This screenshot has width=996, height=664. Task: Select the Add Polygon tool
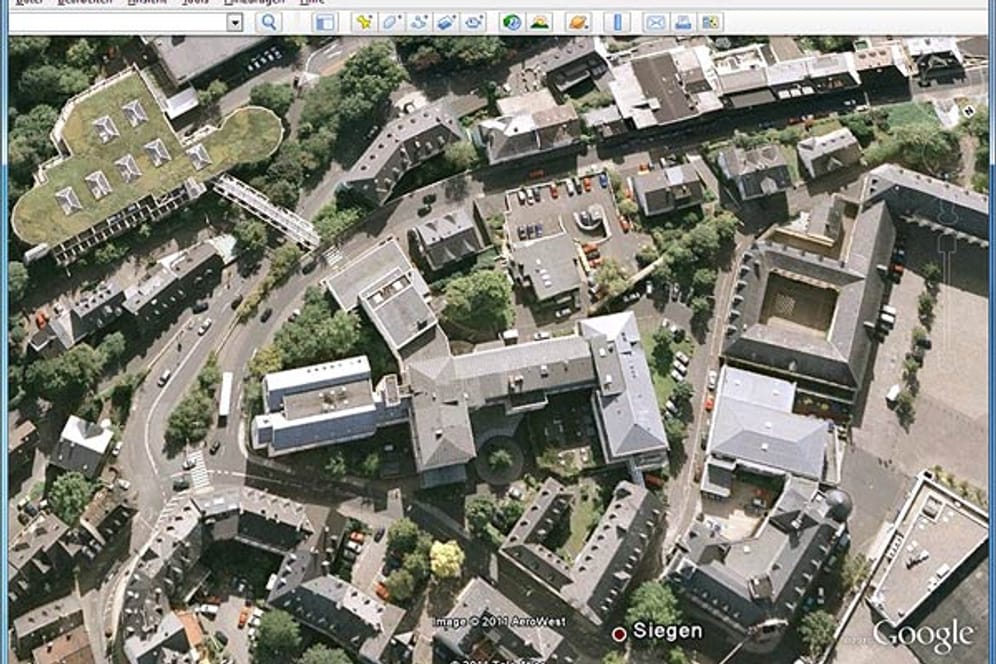(391, 22)
